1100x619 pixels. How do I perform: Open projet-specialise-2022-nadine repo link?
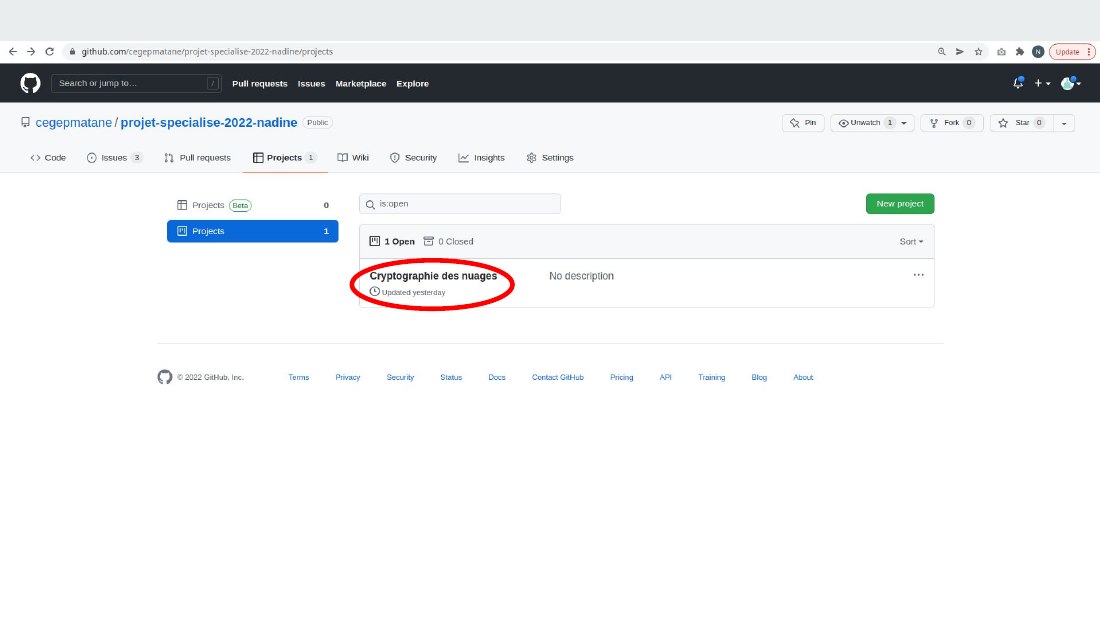coord(209,123)
